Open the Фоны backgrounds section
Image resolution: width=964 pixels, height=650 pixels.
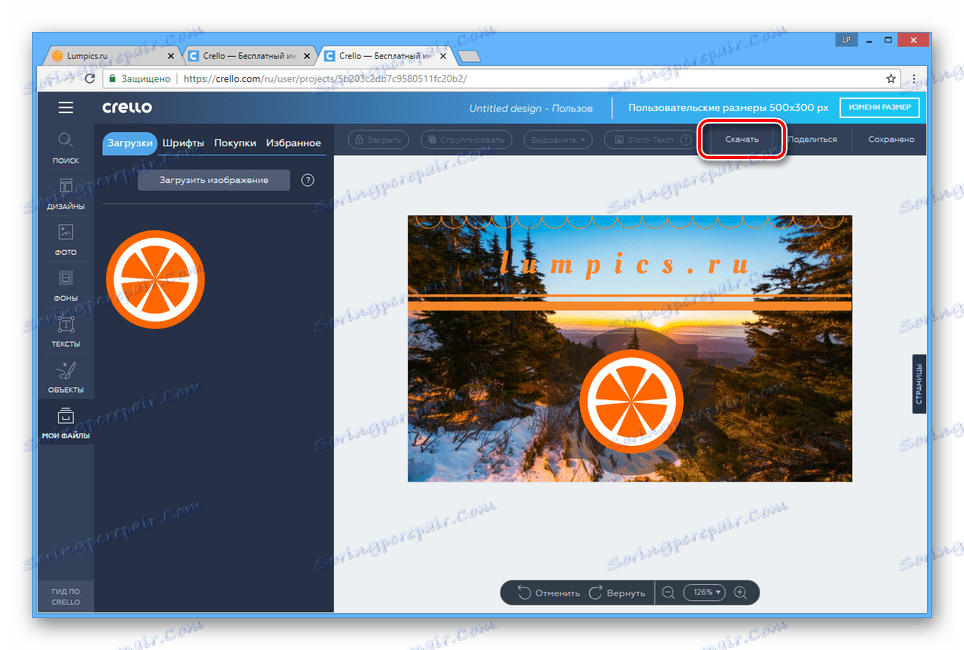(x=66, y=286)
